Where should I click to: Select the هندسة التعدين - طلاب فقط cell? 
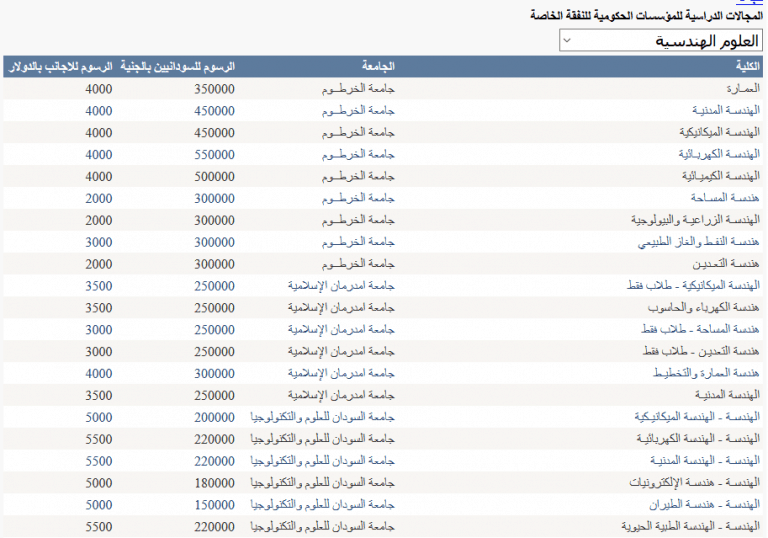pyautogui.click(x=701, y=351)
